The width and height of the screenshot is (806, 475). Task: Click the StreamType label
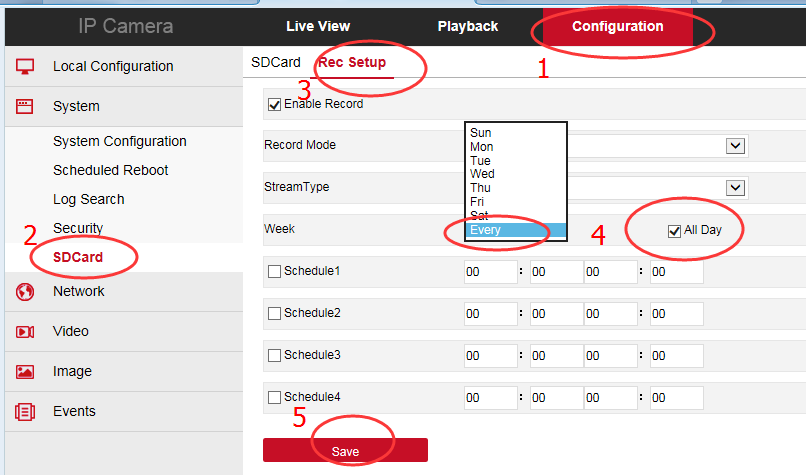[x=297, y=187]
